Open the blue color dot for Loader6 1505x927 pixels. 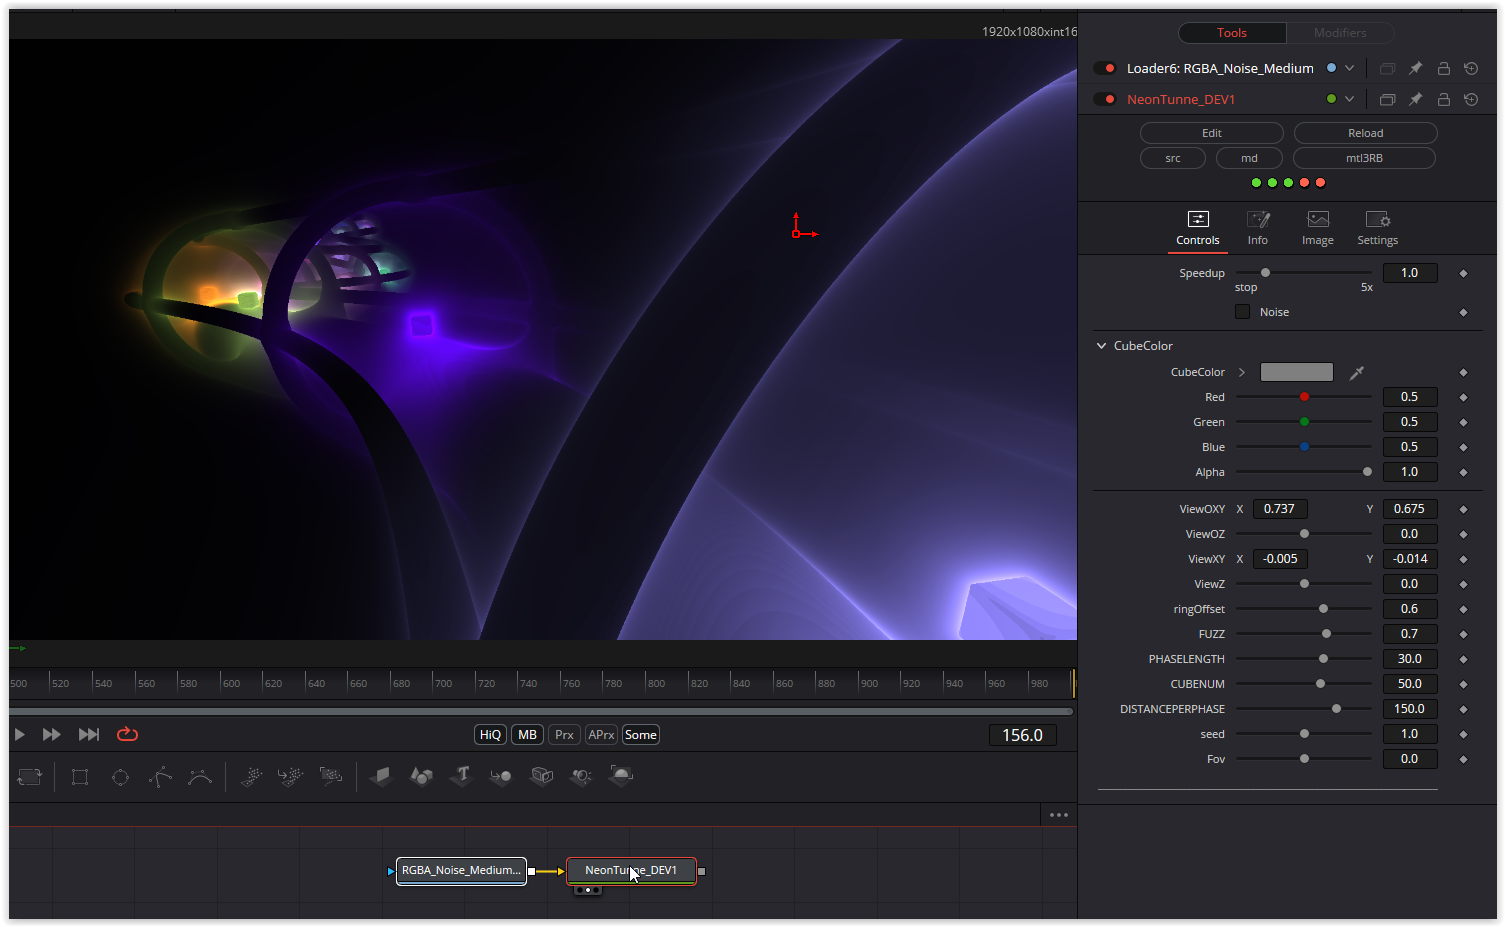1331,69
